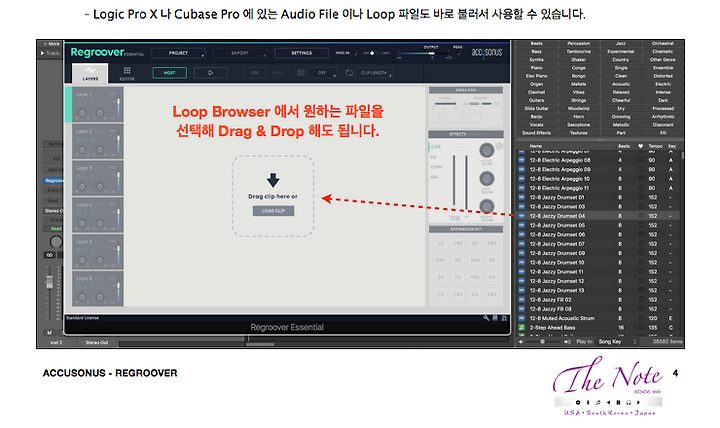Select the GATE effect tab

(x=436, y=147)
